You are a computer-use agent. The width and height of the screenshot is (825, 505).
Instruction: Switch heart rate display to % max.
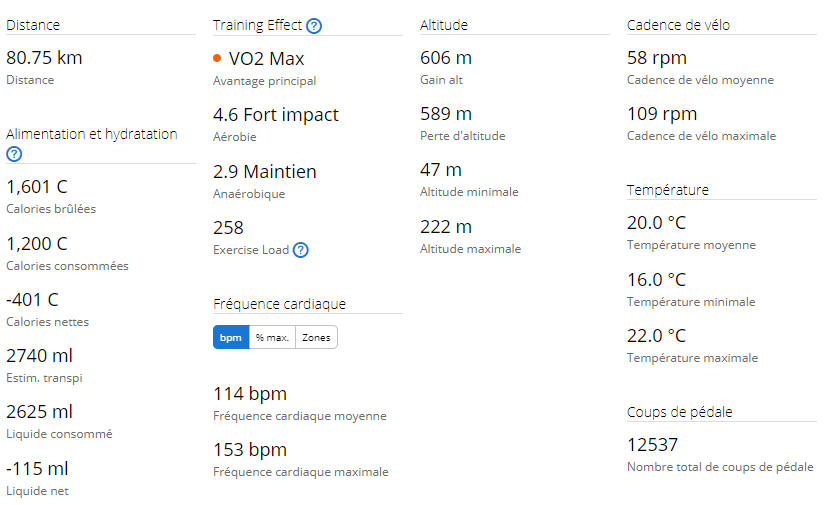272,337
